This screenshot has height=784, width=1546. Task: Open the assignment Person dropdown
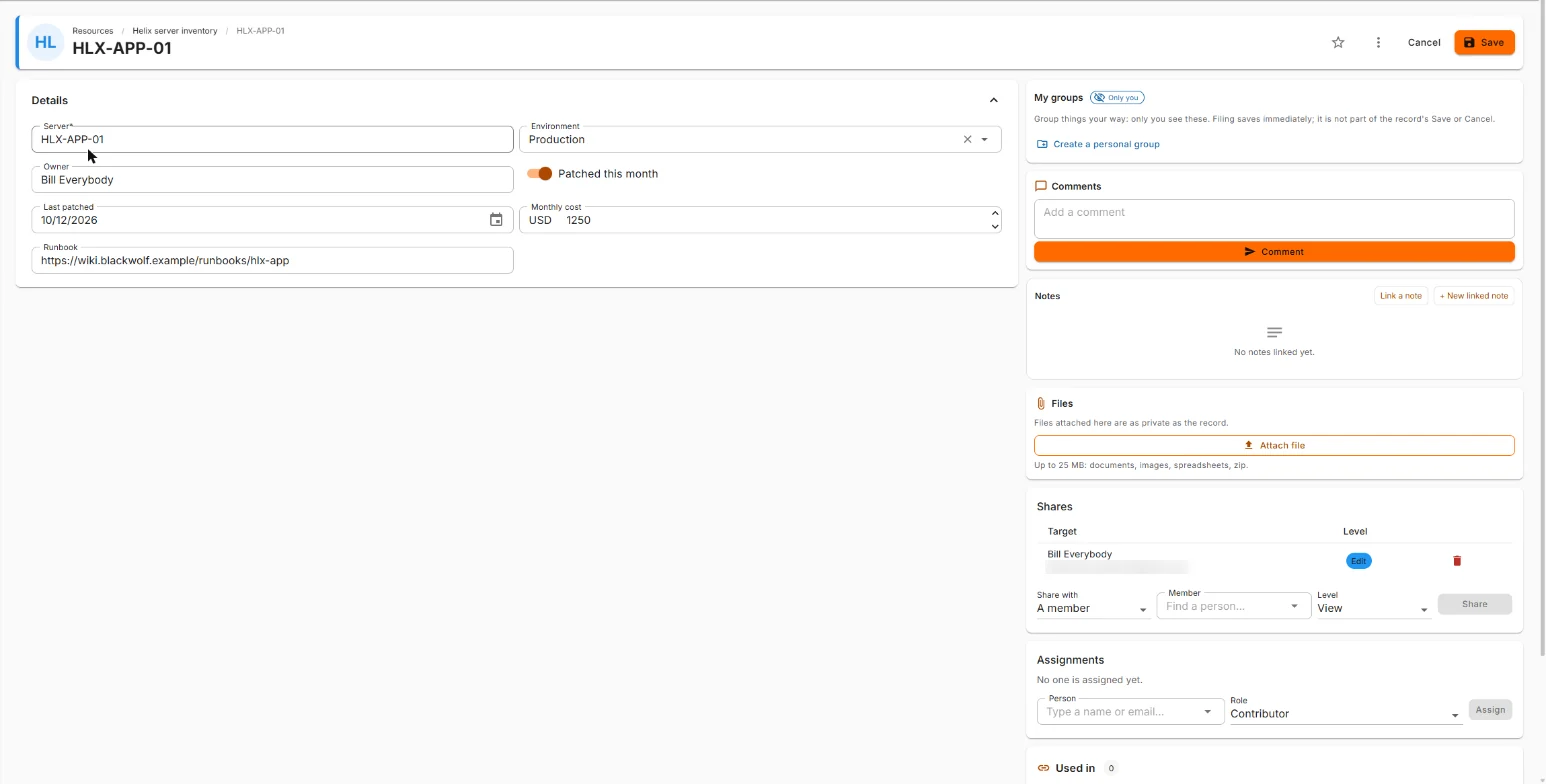click(x=1207, y=712)
